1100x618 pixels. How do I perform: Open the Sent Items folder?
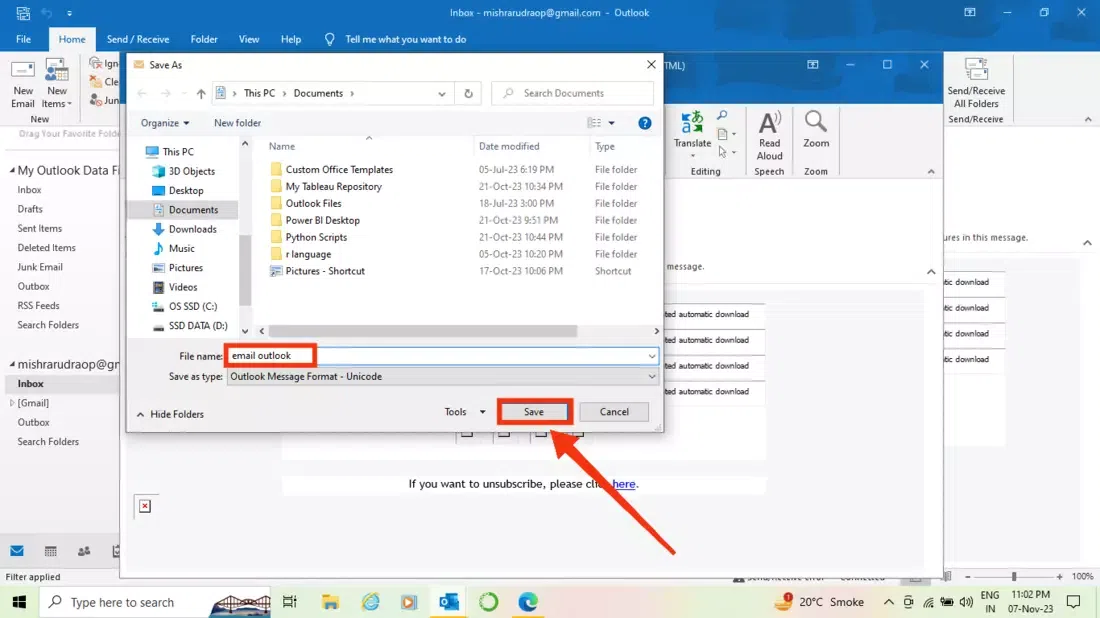click(40, 229)
